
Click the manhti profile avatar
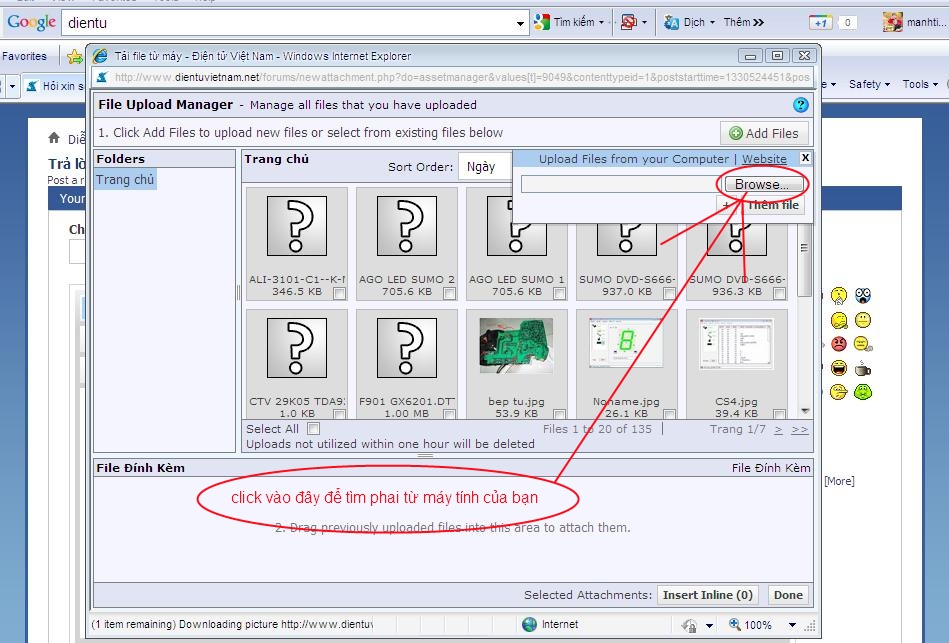pyautogui.click(x=893, y=22)
